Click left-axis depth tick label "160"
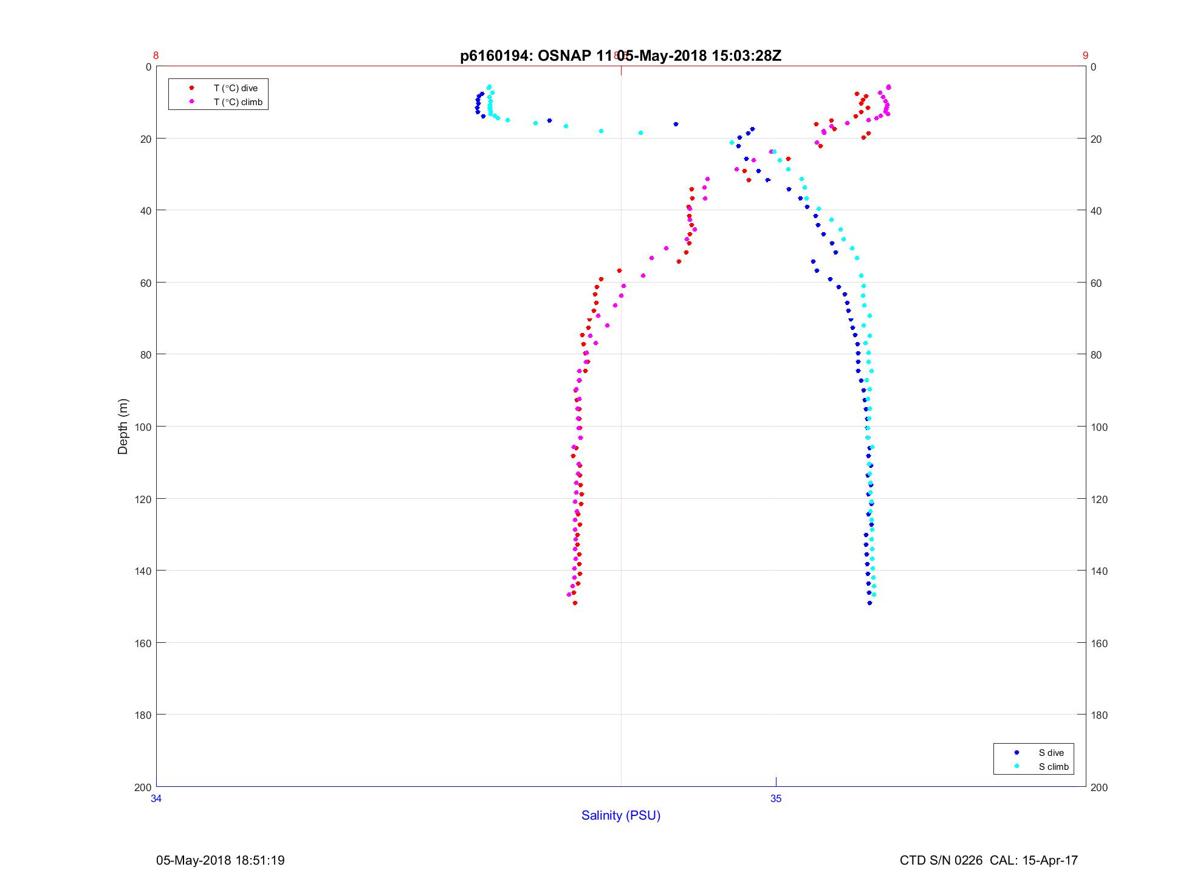 (x=142, y=643)
